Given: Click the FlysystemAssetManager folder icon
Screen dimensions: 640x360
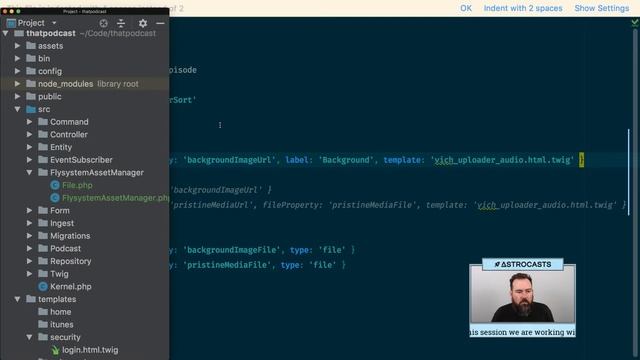Looking at the screenshot, I should [43, 172].
